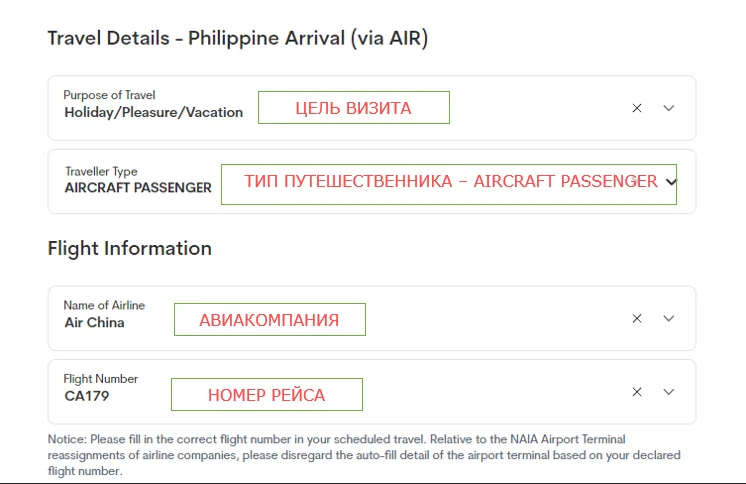Clear the Purpose of Travel selection
Image resolution: width=746 pixels, height=484 pixels.
pyautogui.click(x=637, y=108)
